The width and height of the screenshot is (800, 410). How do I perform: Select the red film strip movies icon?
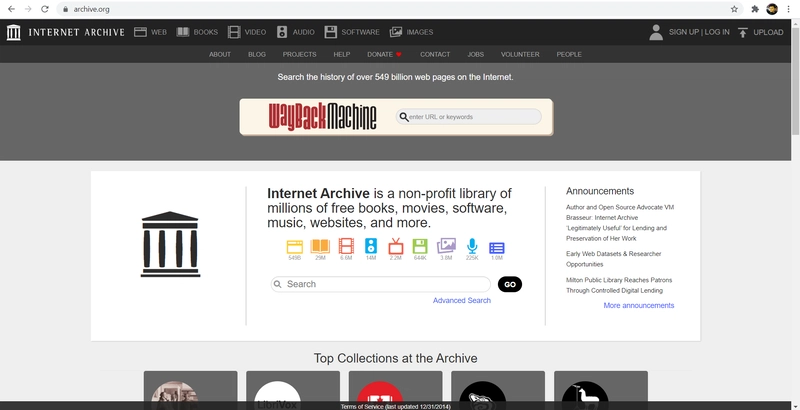(346, 246)
